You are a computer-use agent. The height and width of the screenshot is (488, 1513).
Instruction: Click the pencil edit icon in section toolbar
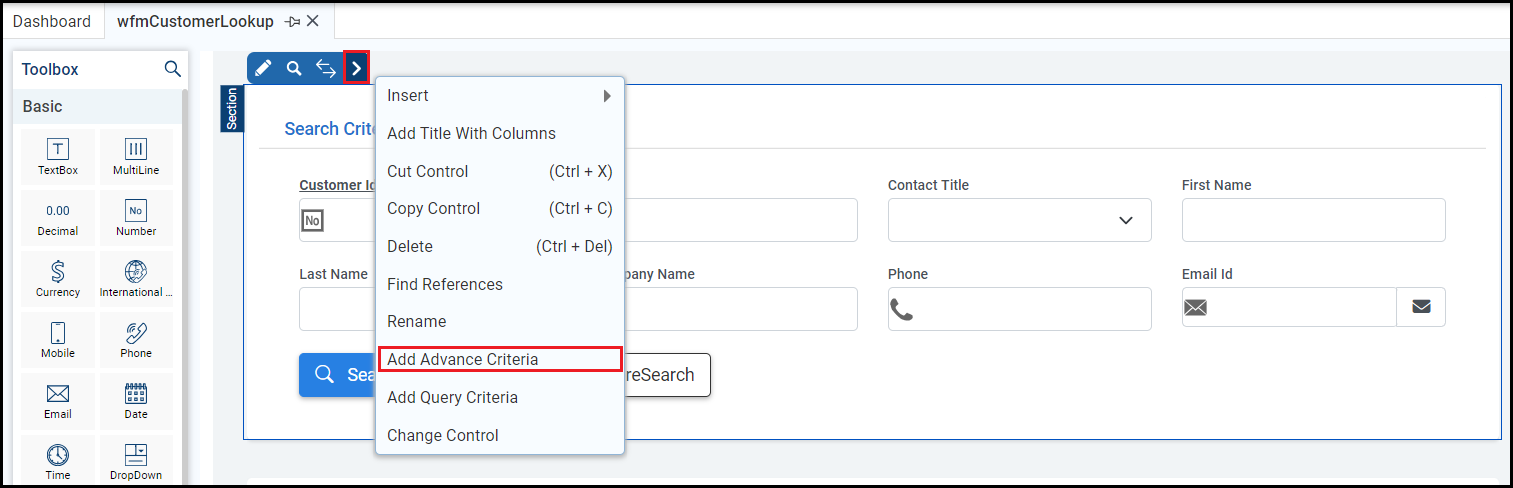tap(263, 68)
